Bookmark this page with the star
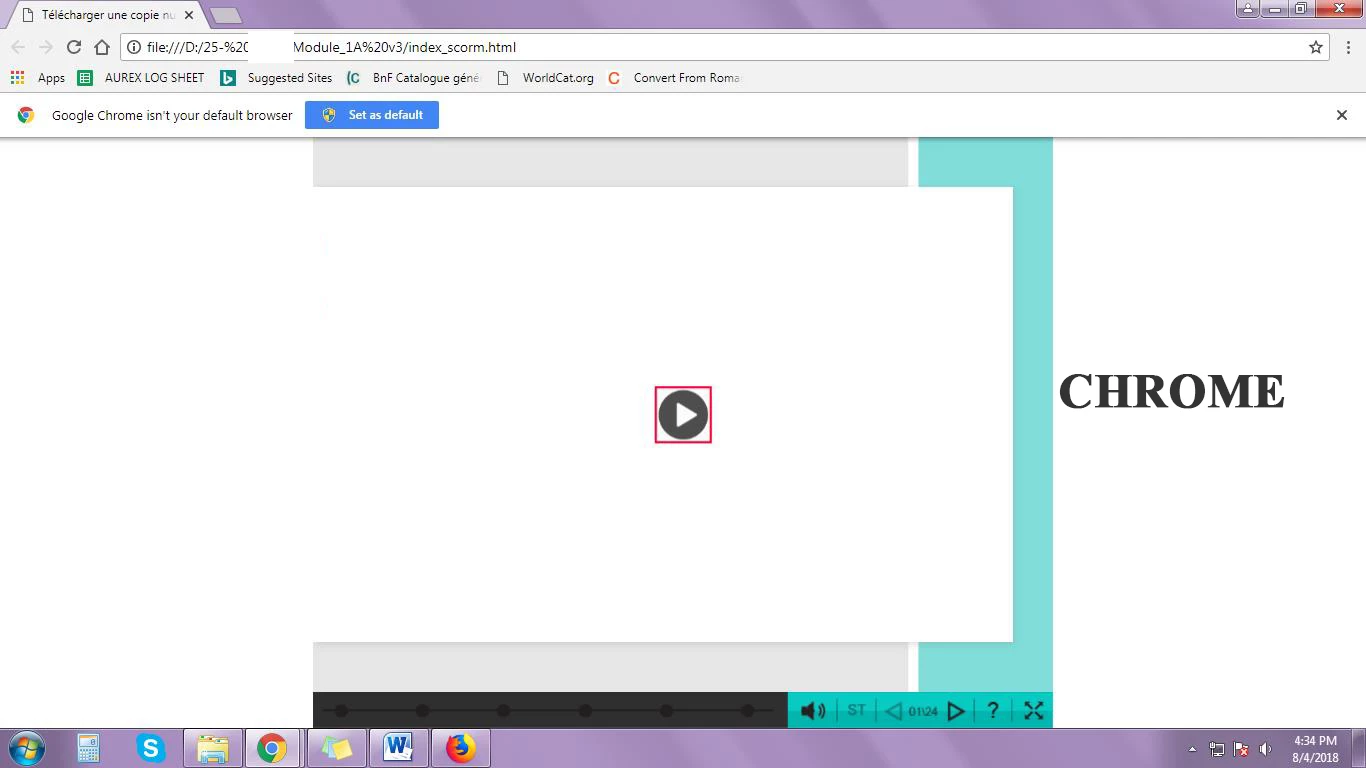 [x=1316, y=47]
